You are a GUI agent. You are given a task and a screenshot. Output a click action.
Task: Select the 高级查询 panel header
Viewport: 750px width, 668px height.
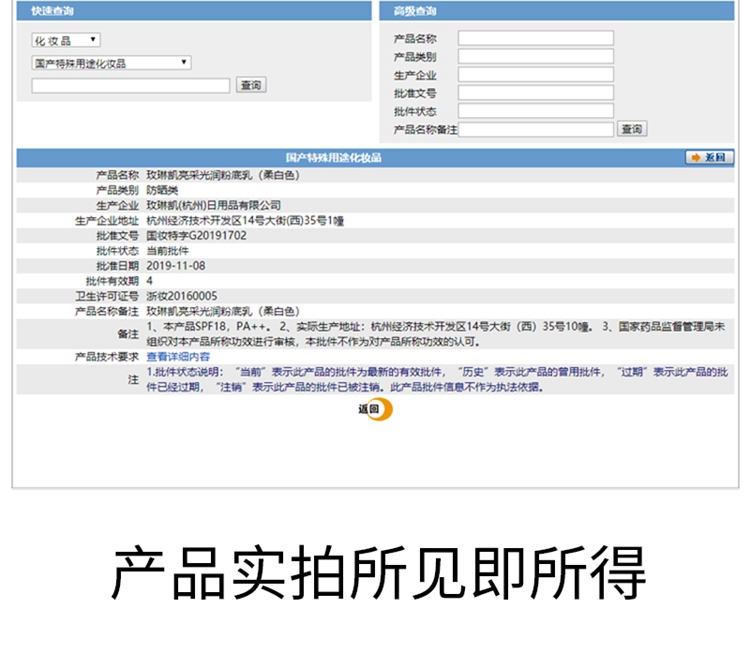(x=414, y=11)
